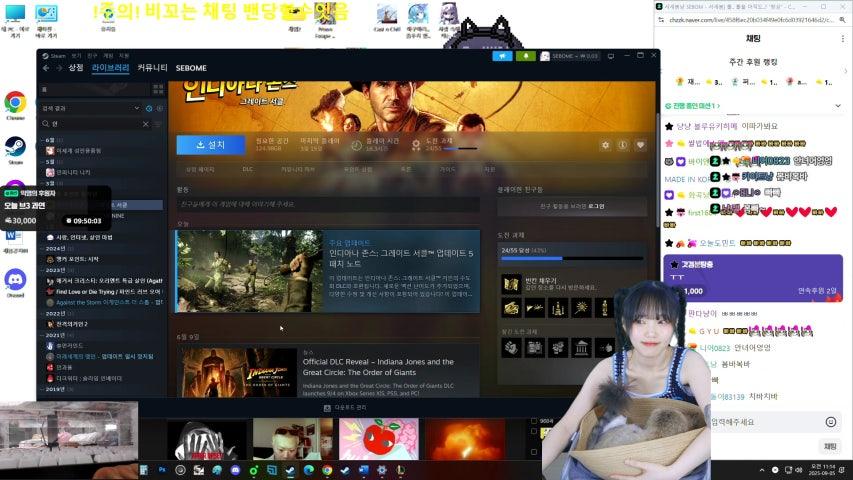The width and height of the screenshot is (853, 480).
Task: Open Steam from the taskbar
Action: [x=290, y=470]
